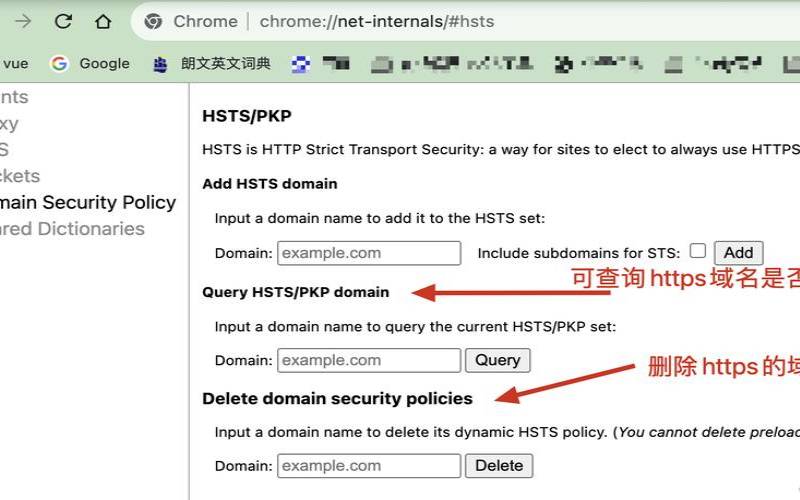This screenshot has height=500, width=800.
Task: Click the Chrome logo in the address bar
Action: [x=153, y=21]
